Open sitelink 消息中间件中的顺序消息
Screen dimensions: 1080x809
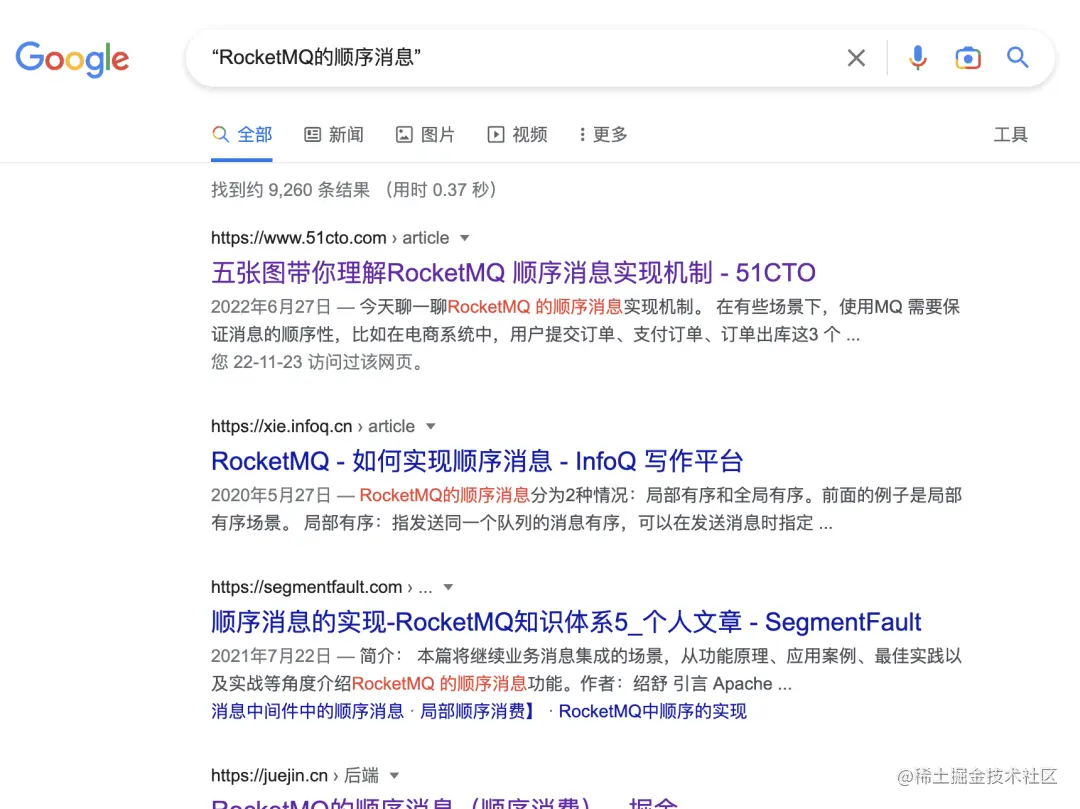point(307,711)
